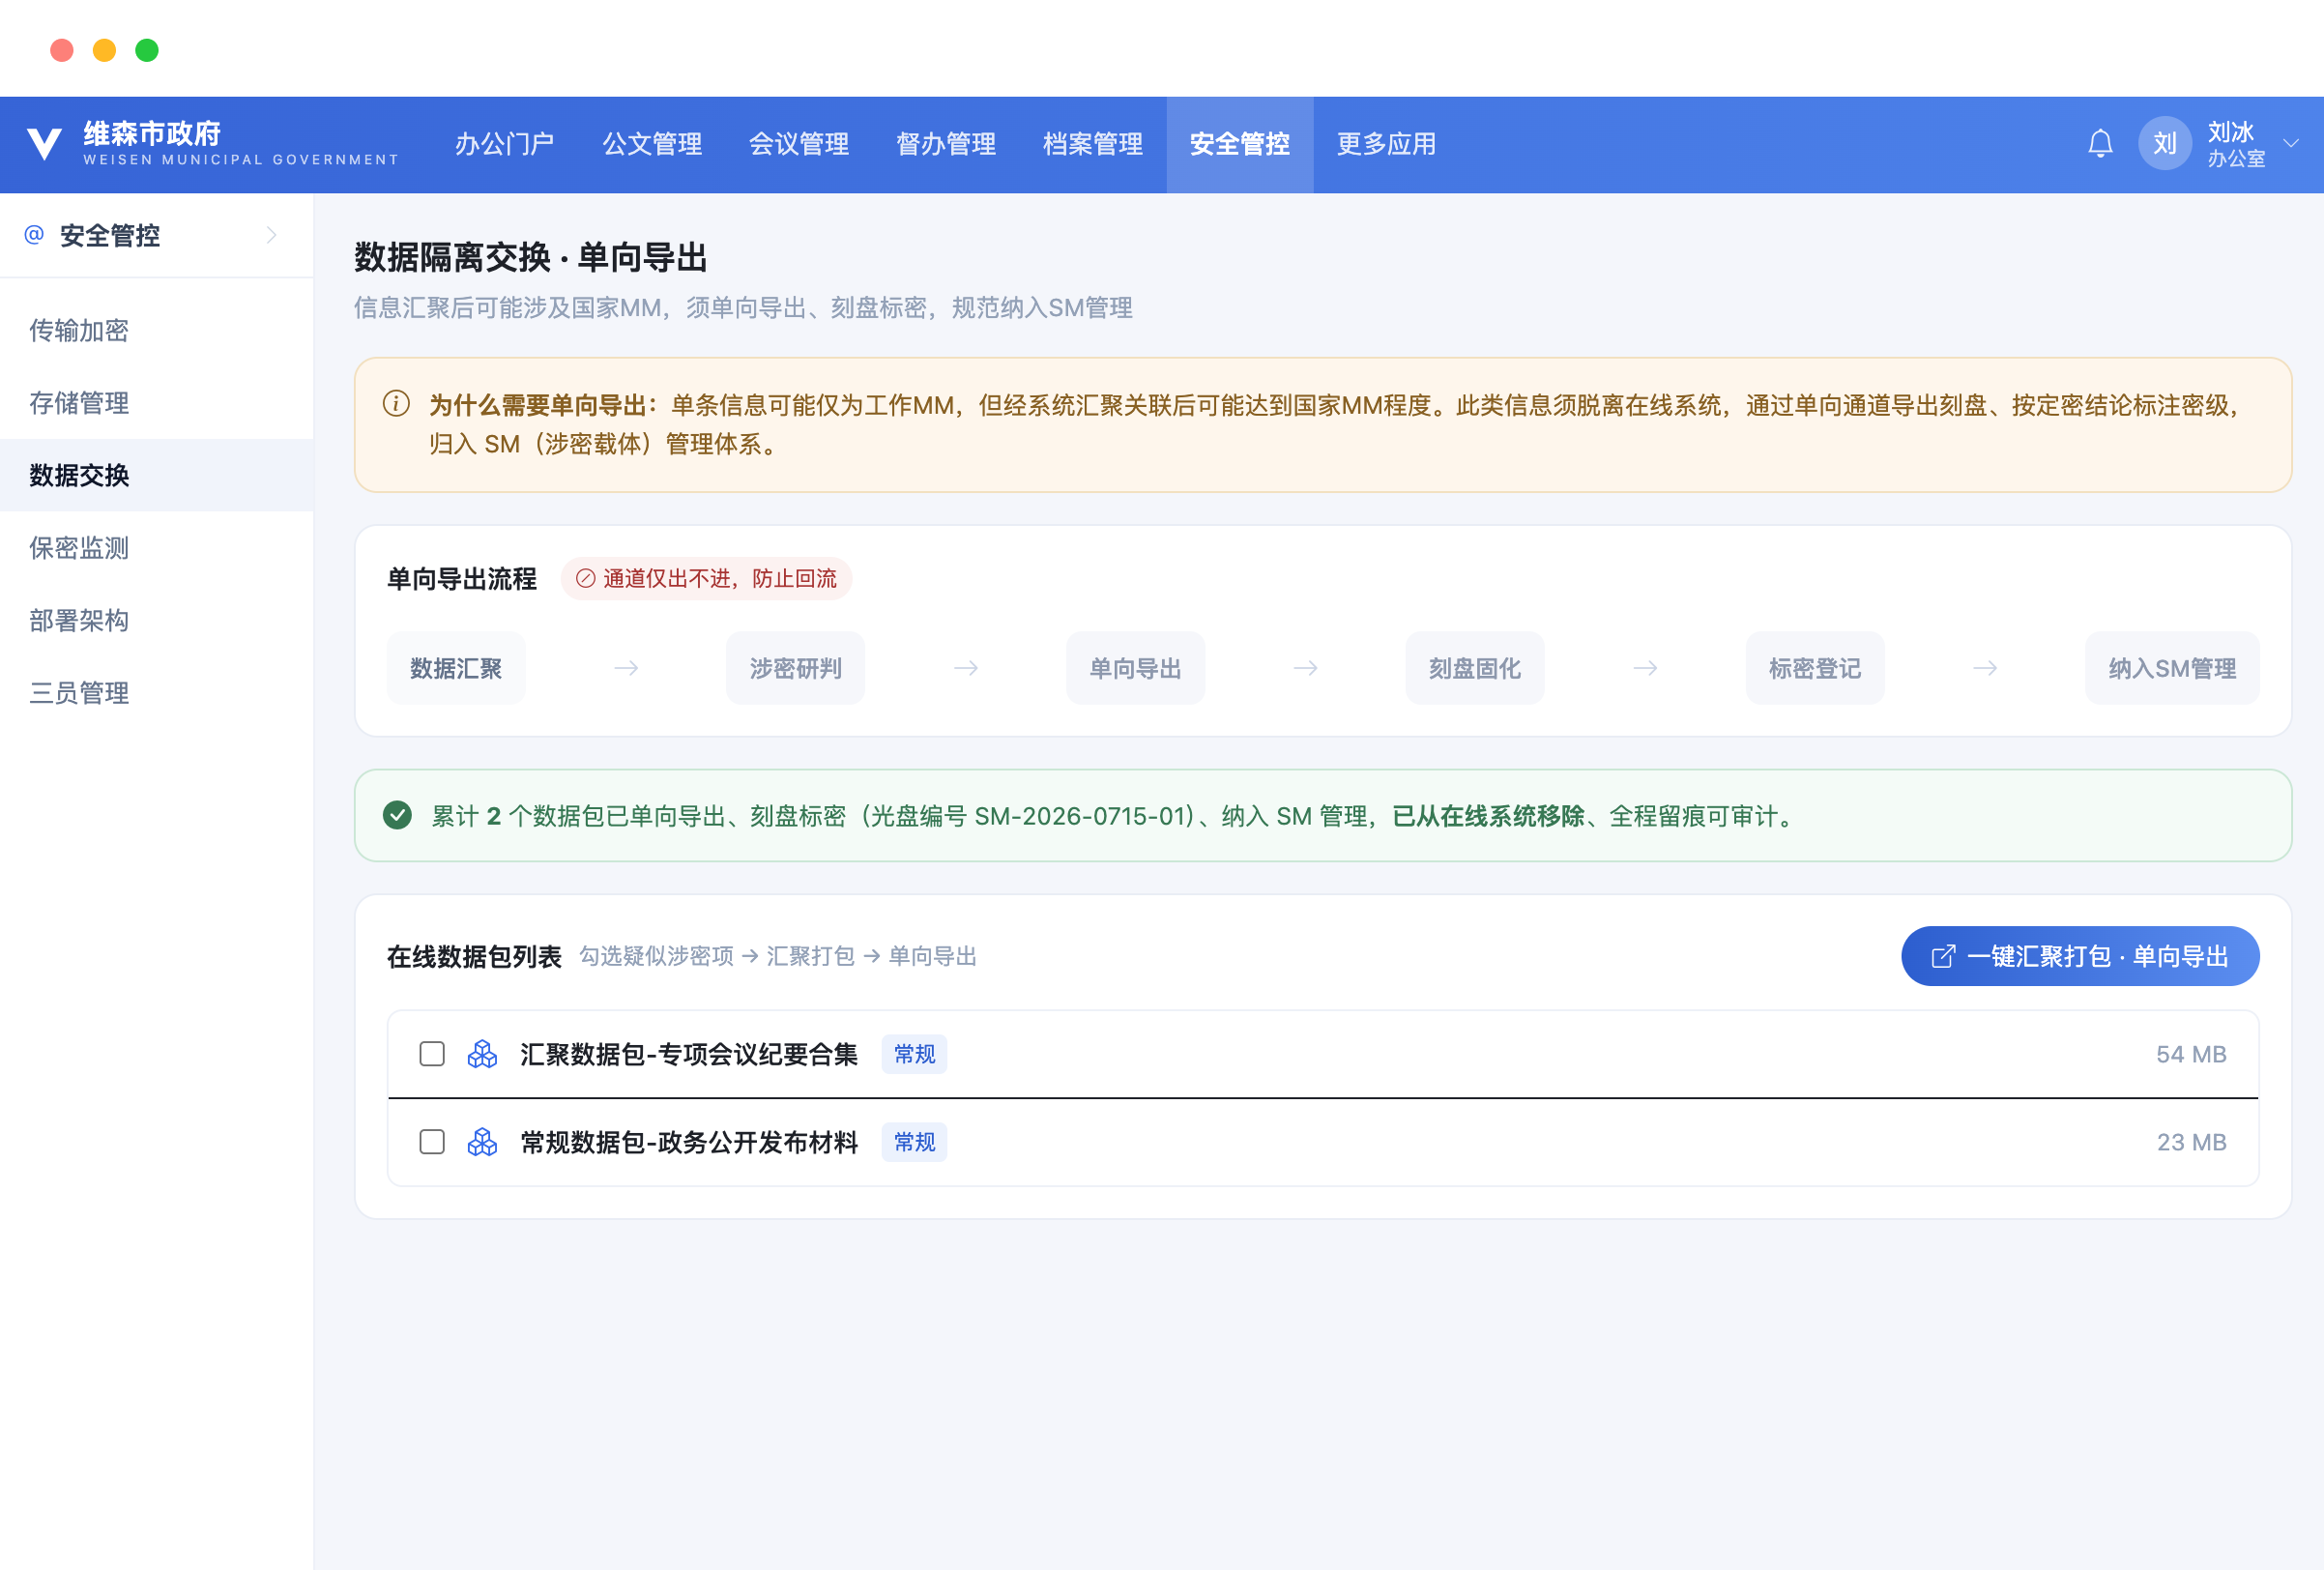Click 常规 tag on 汇聚数据包 row
This screenshot has height=1570, width=2324.
tap(914, 1054)
